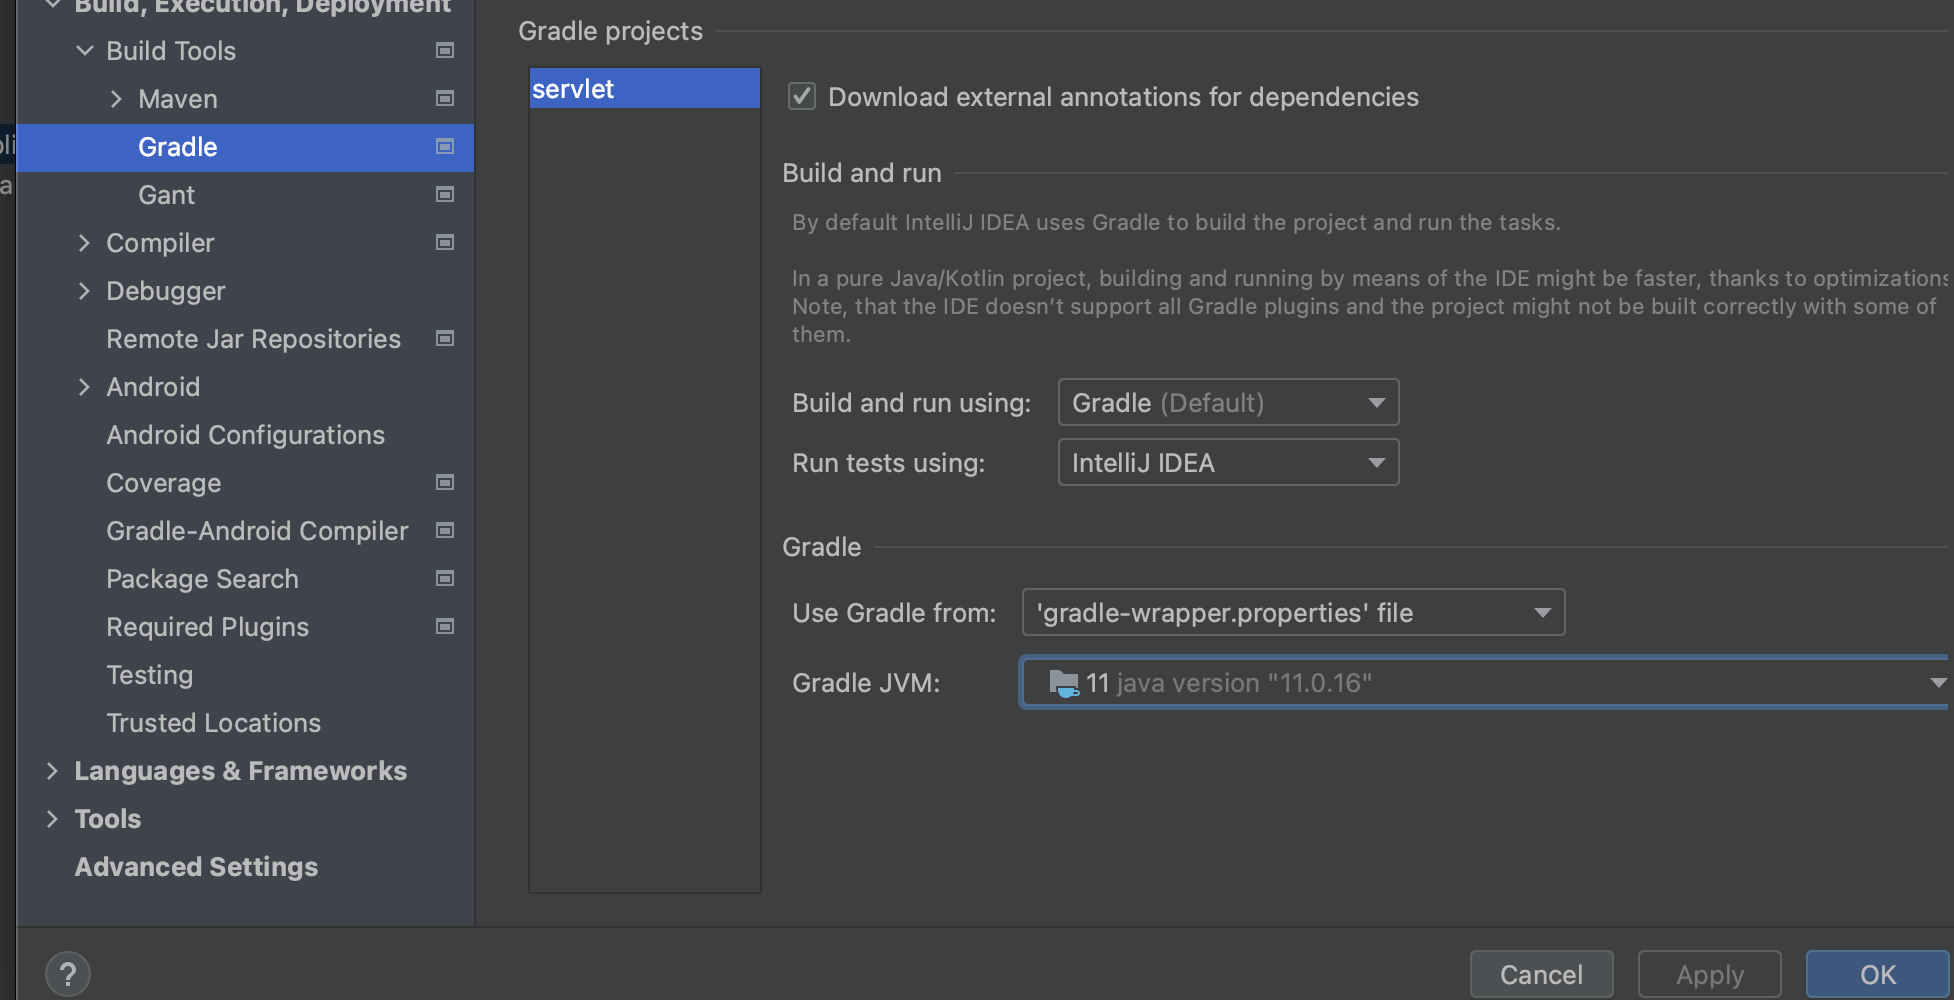Open Remote Jar Repositories settings

253,339
